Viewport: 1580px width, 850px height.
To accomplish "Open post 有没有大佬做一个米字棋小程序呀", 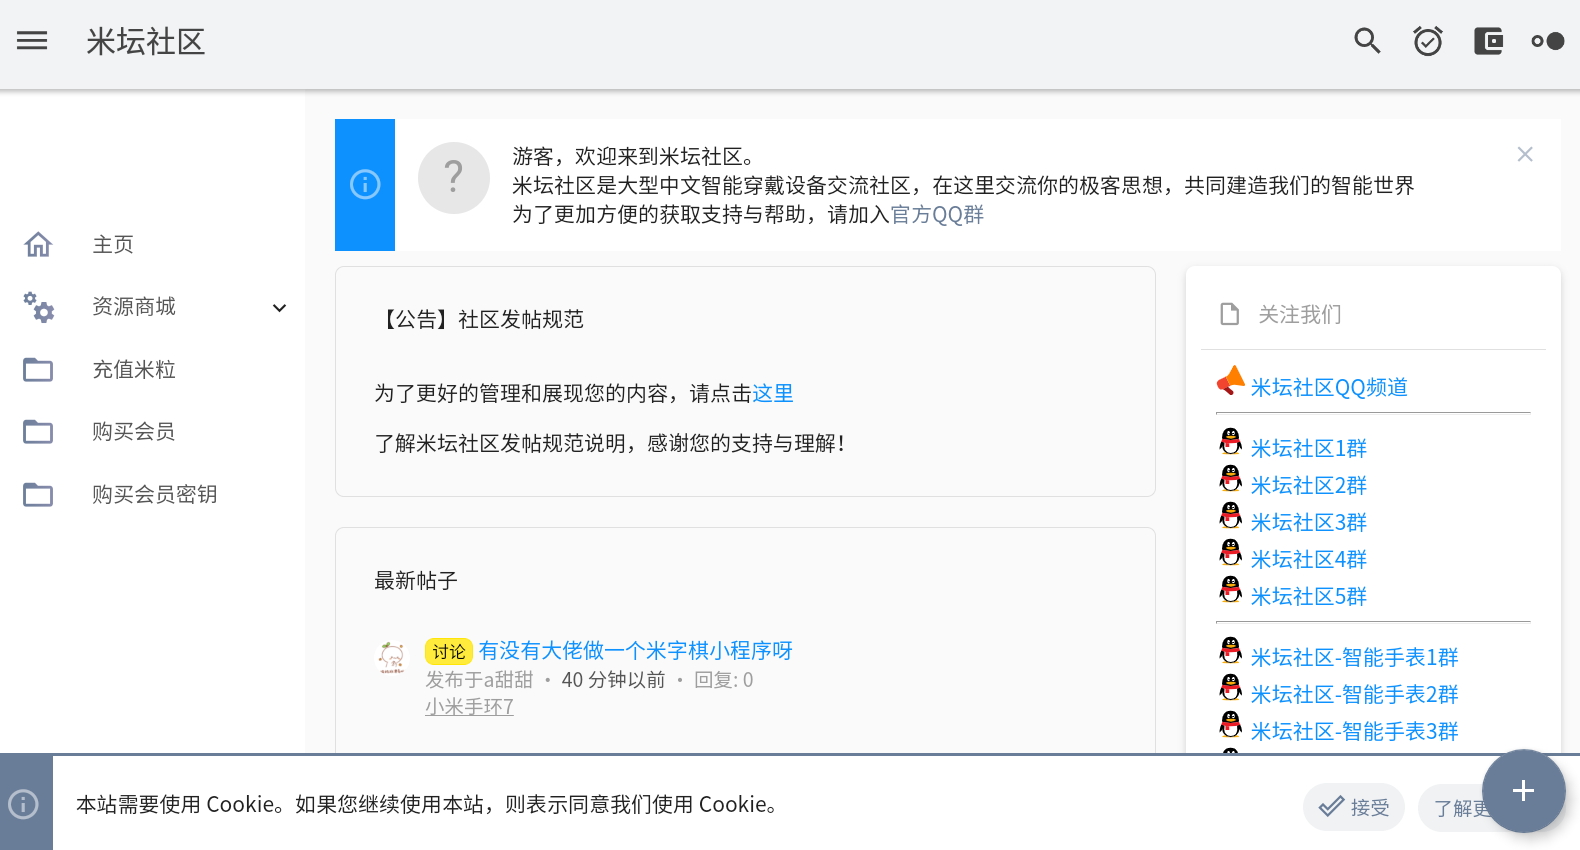I will [x=636, y=651].
